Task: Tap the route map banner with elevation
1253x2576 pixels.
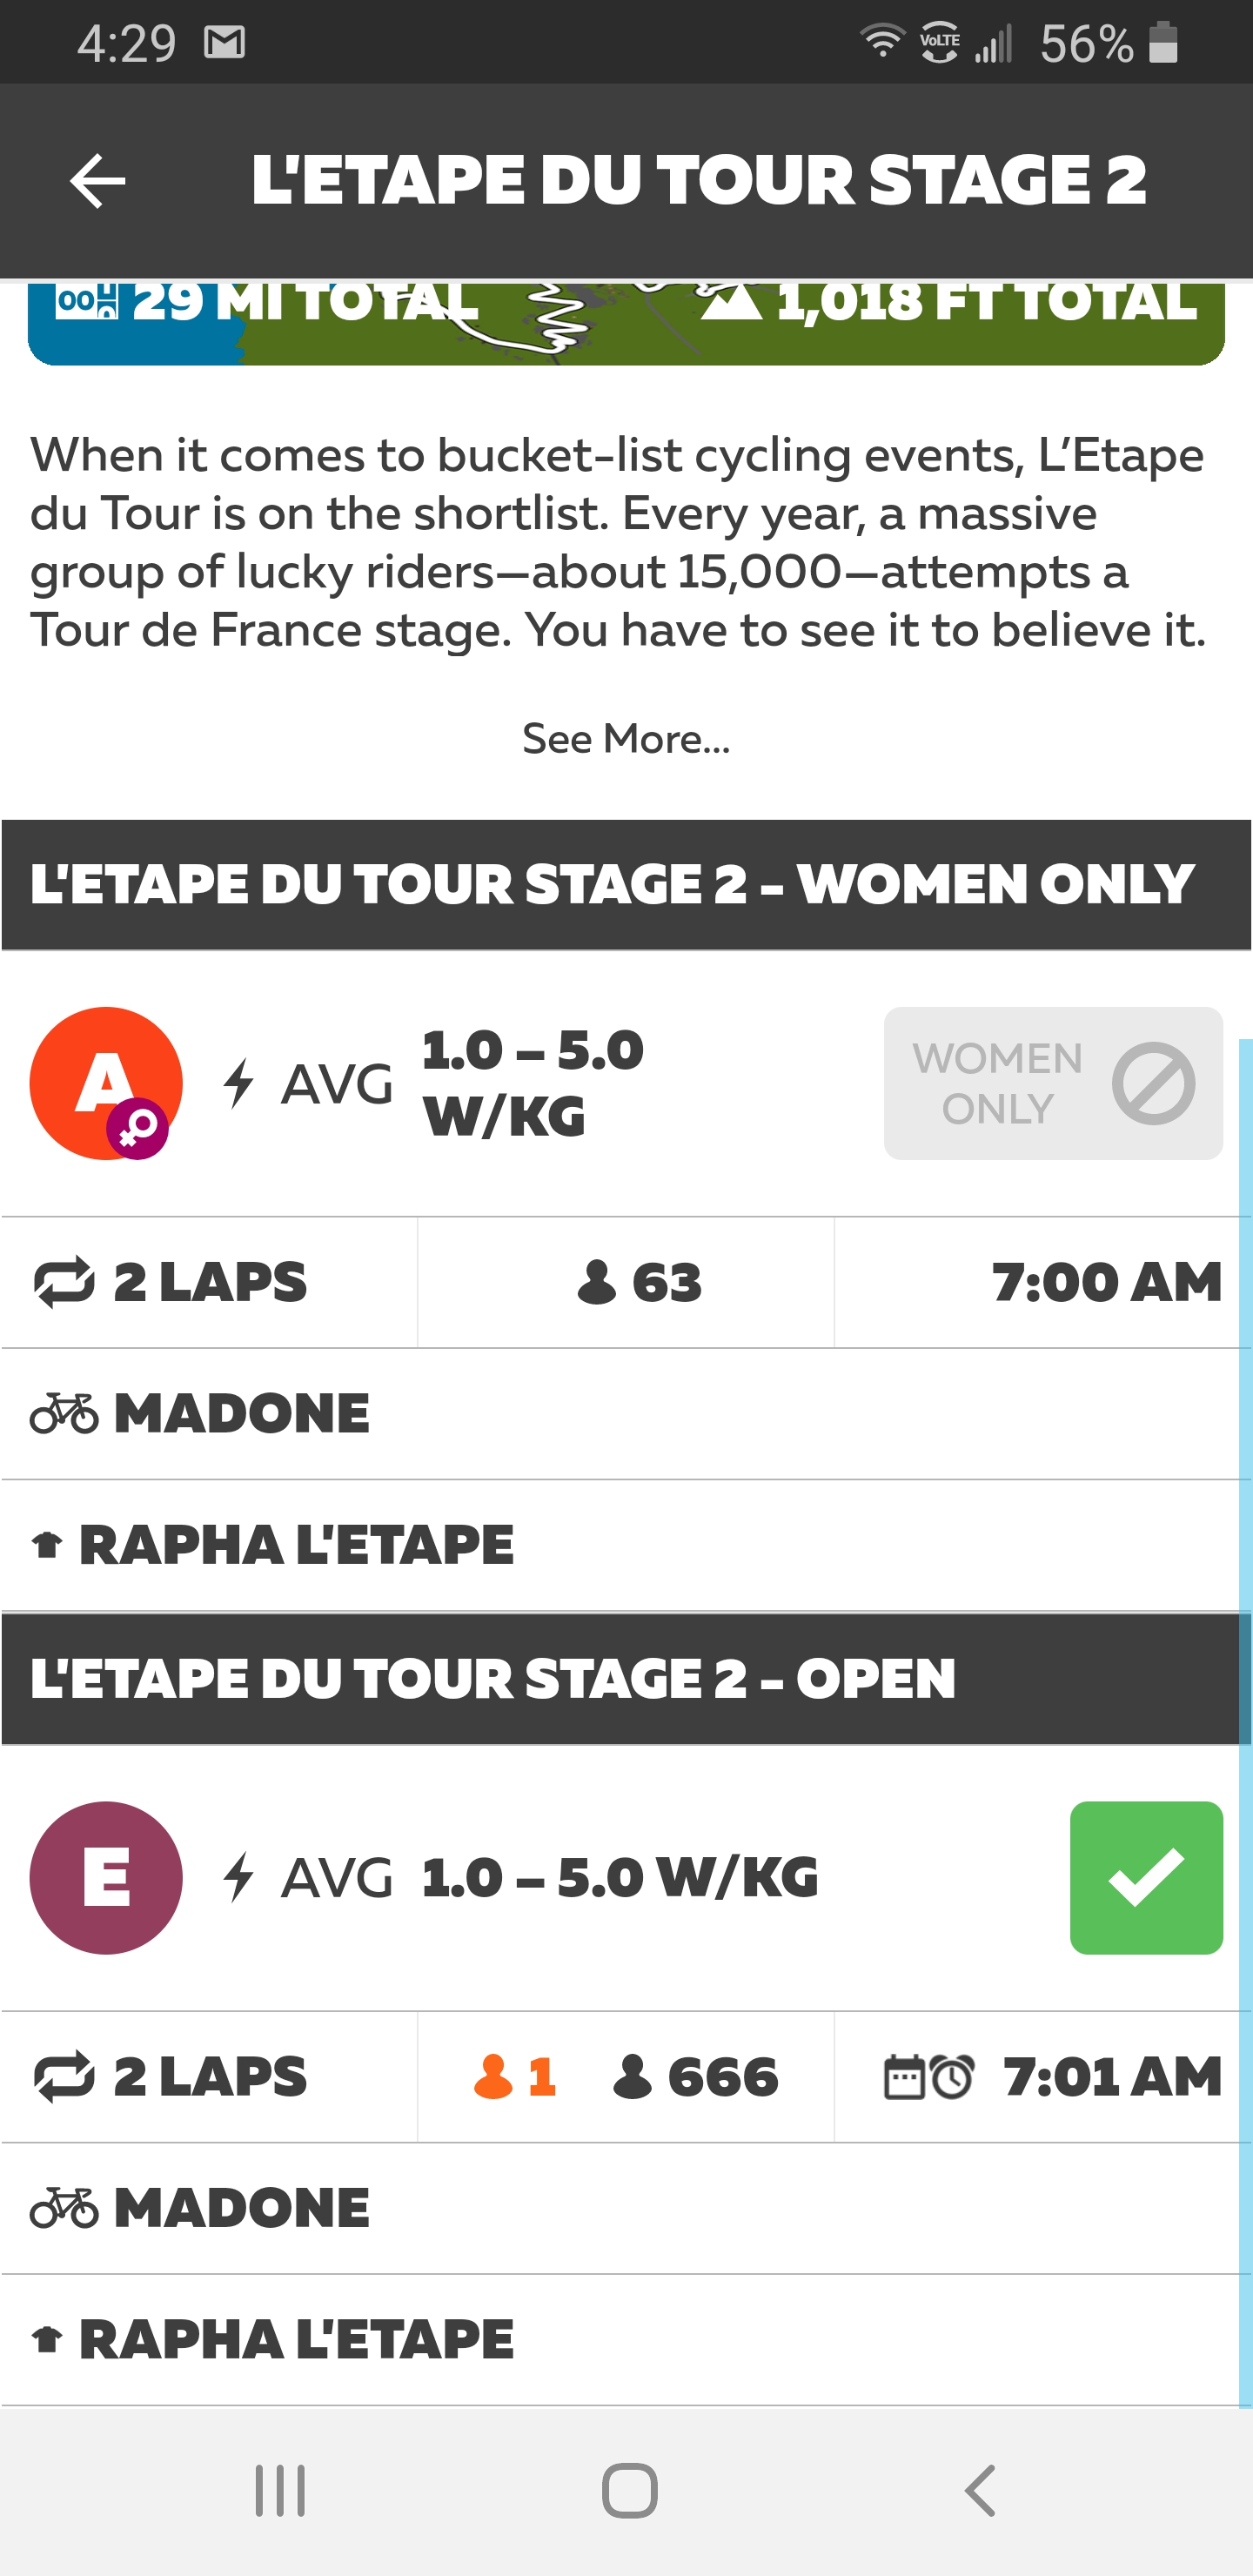Action: (626, 320)
